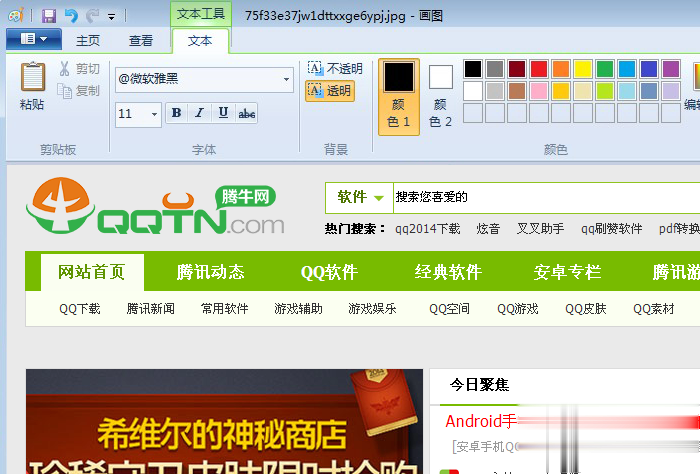The width and height of the screenshot is (700, 474).
Task: Click the 搜索您喜爱的 search field
Action: coord(547,197)
